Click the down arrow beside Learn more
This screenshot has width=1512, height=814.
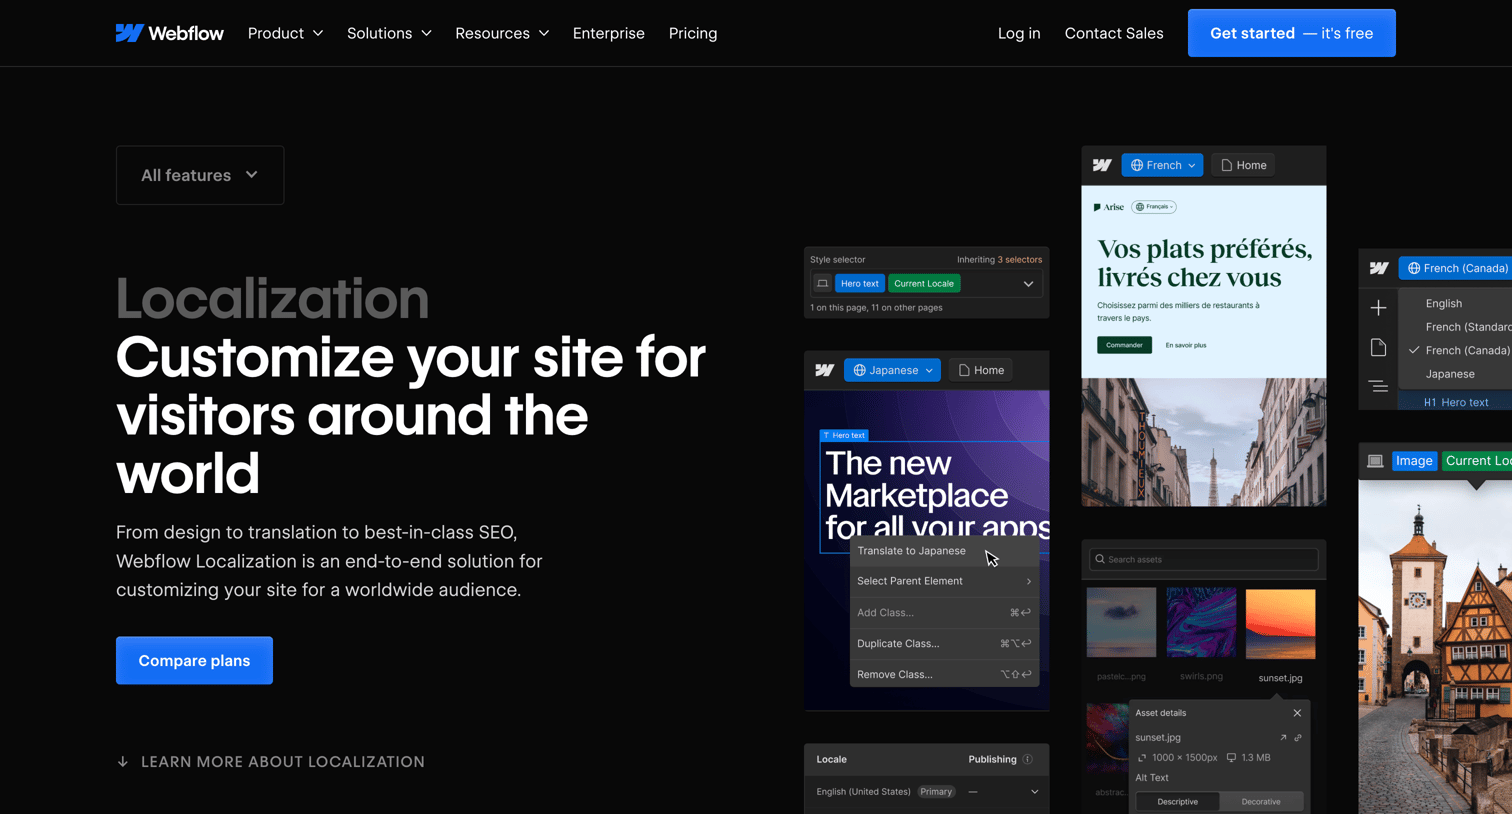pyautogui.click(x=123, y=762)
